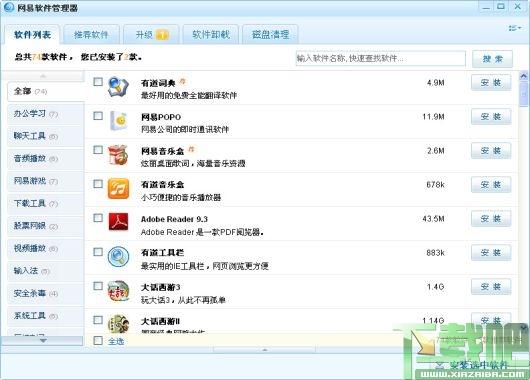This screenshot has height=380, width=530.
Task: Open the view options icon at top right
Action: 514,28
